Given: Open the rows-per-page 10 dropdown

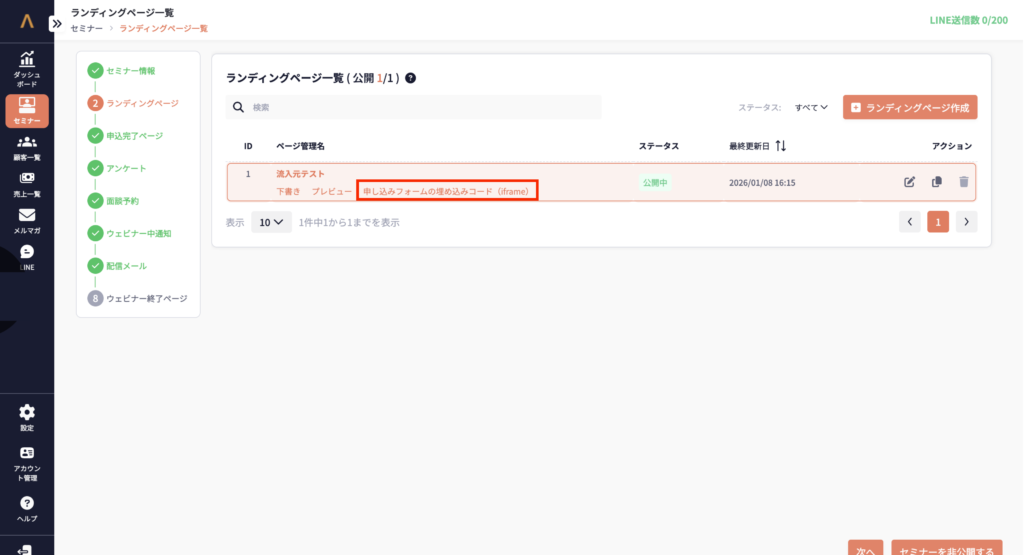Looking at the screenshot, I should pyautogui.click(x=271, y=222).
